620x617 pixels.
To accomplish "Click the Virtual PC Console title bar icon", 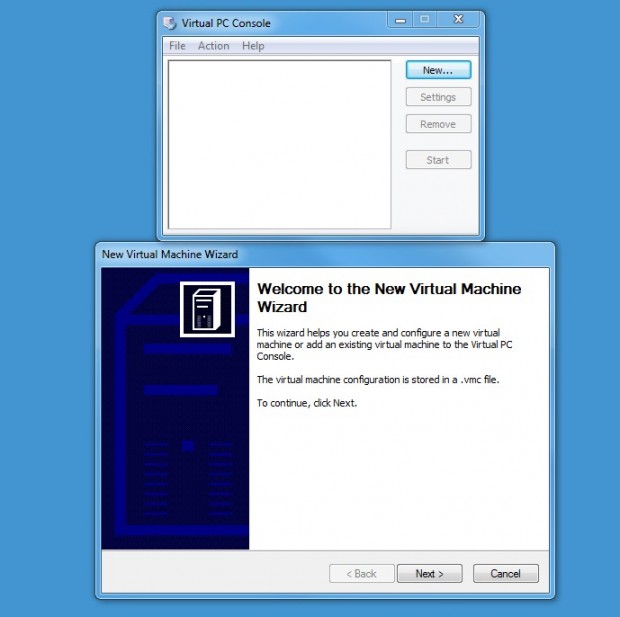I will click(x=170, y=23).
